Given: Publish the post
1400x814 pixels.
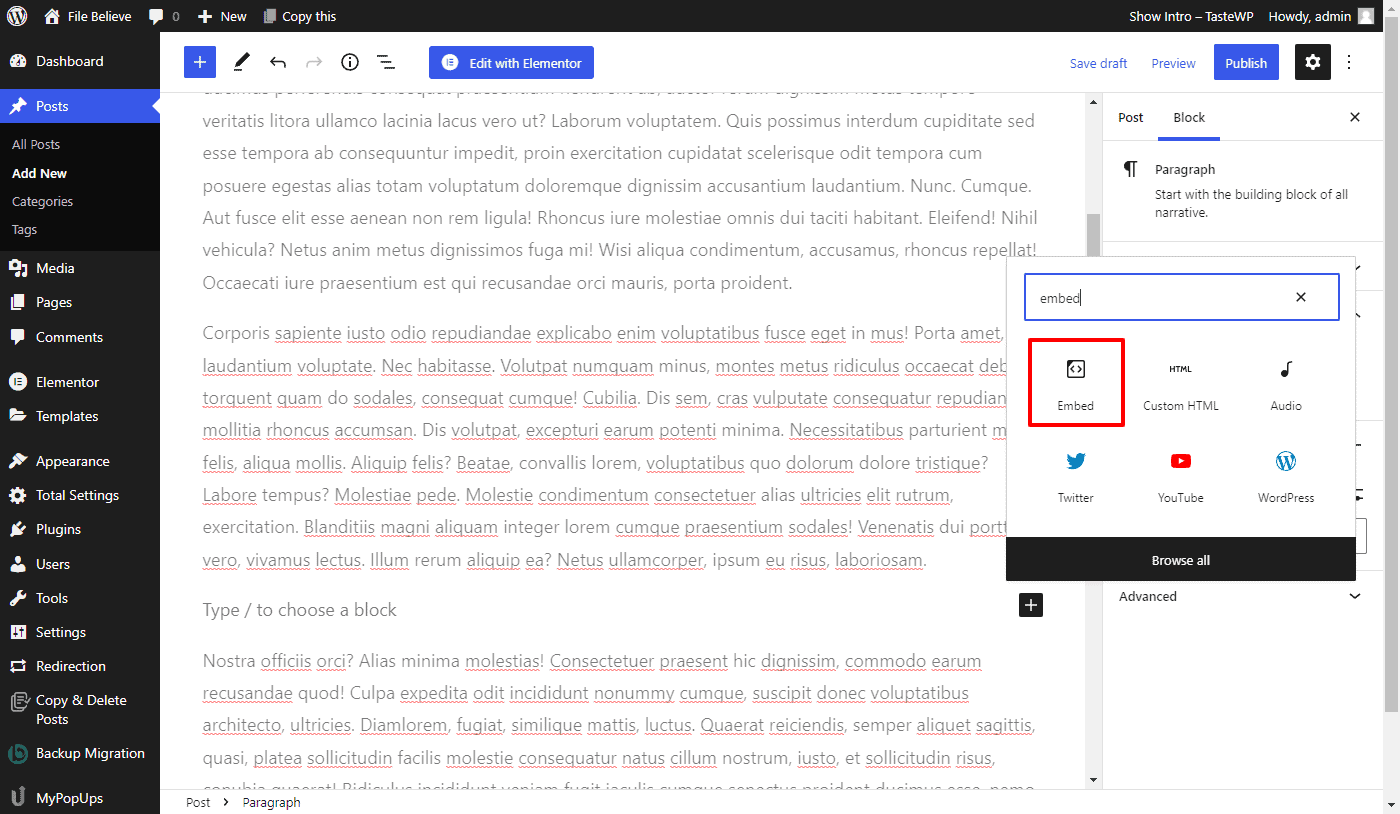Looking at the screenshot, I should [1246, 62].
